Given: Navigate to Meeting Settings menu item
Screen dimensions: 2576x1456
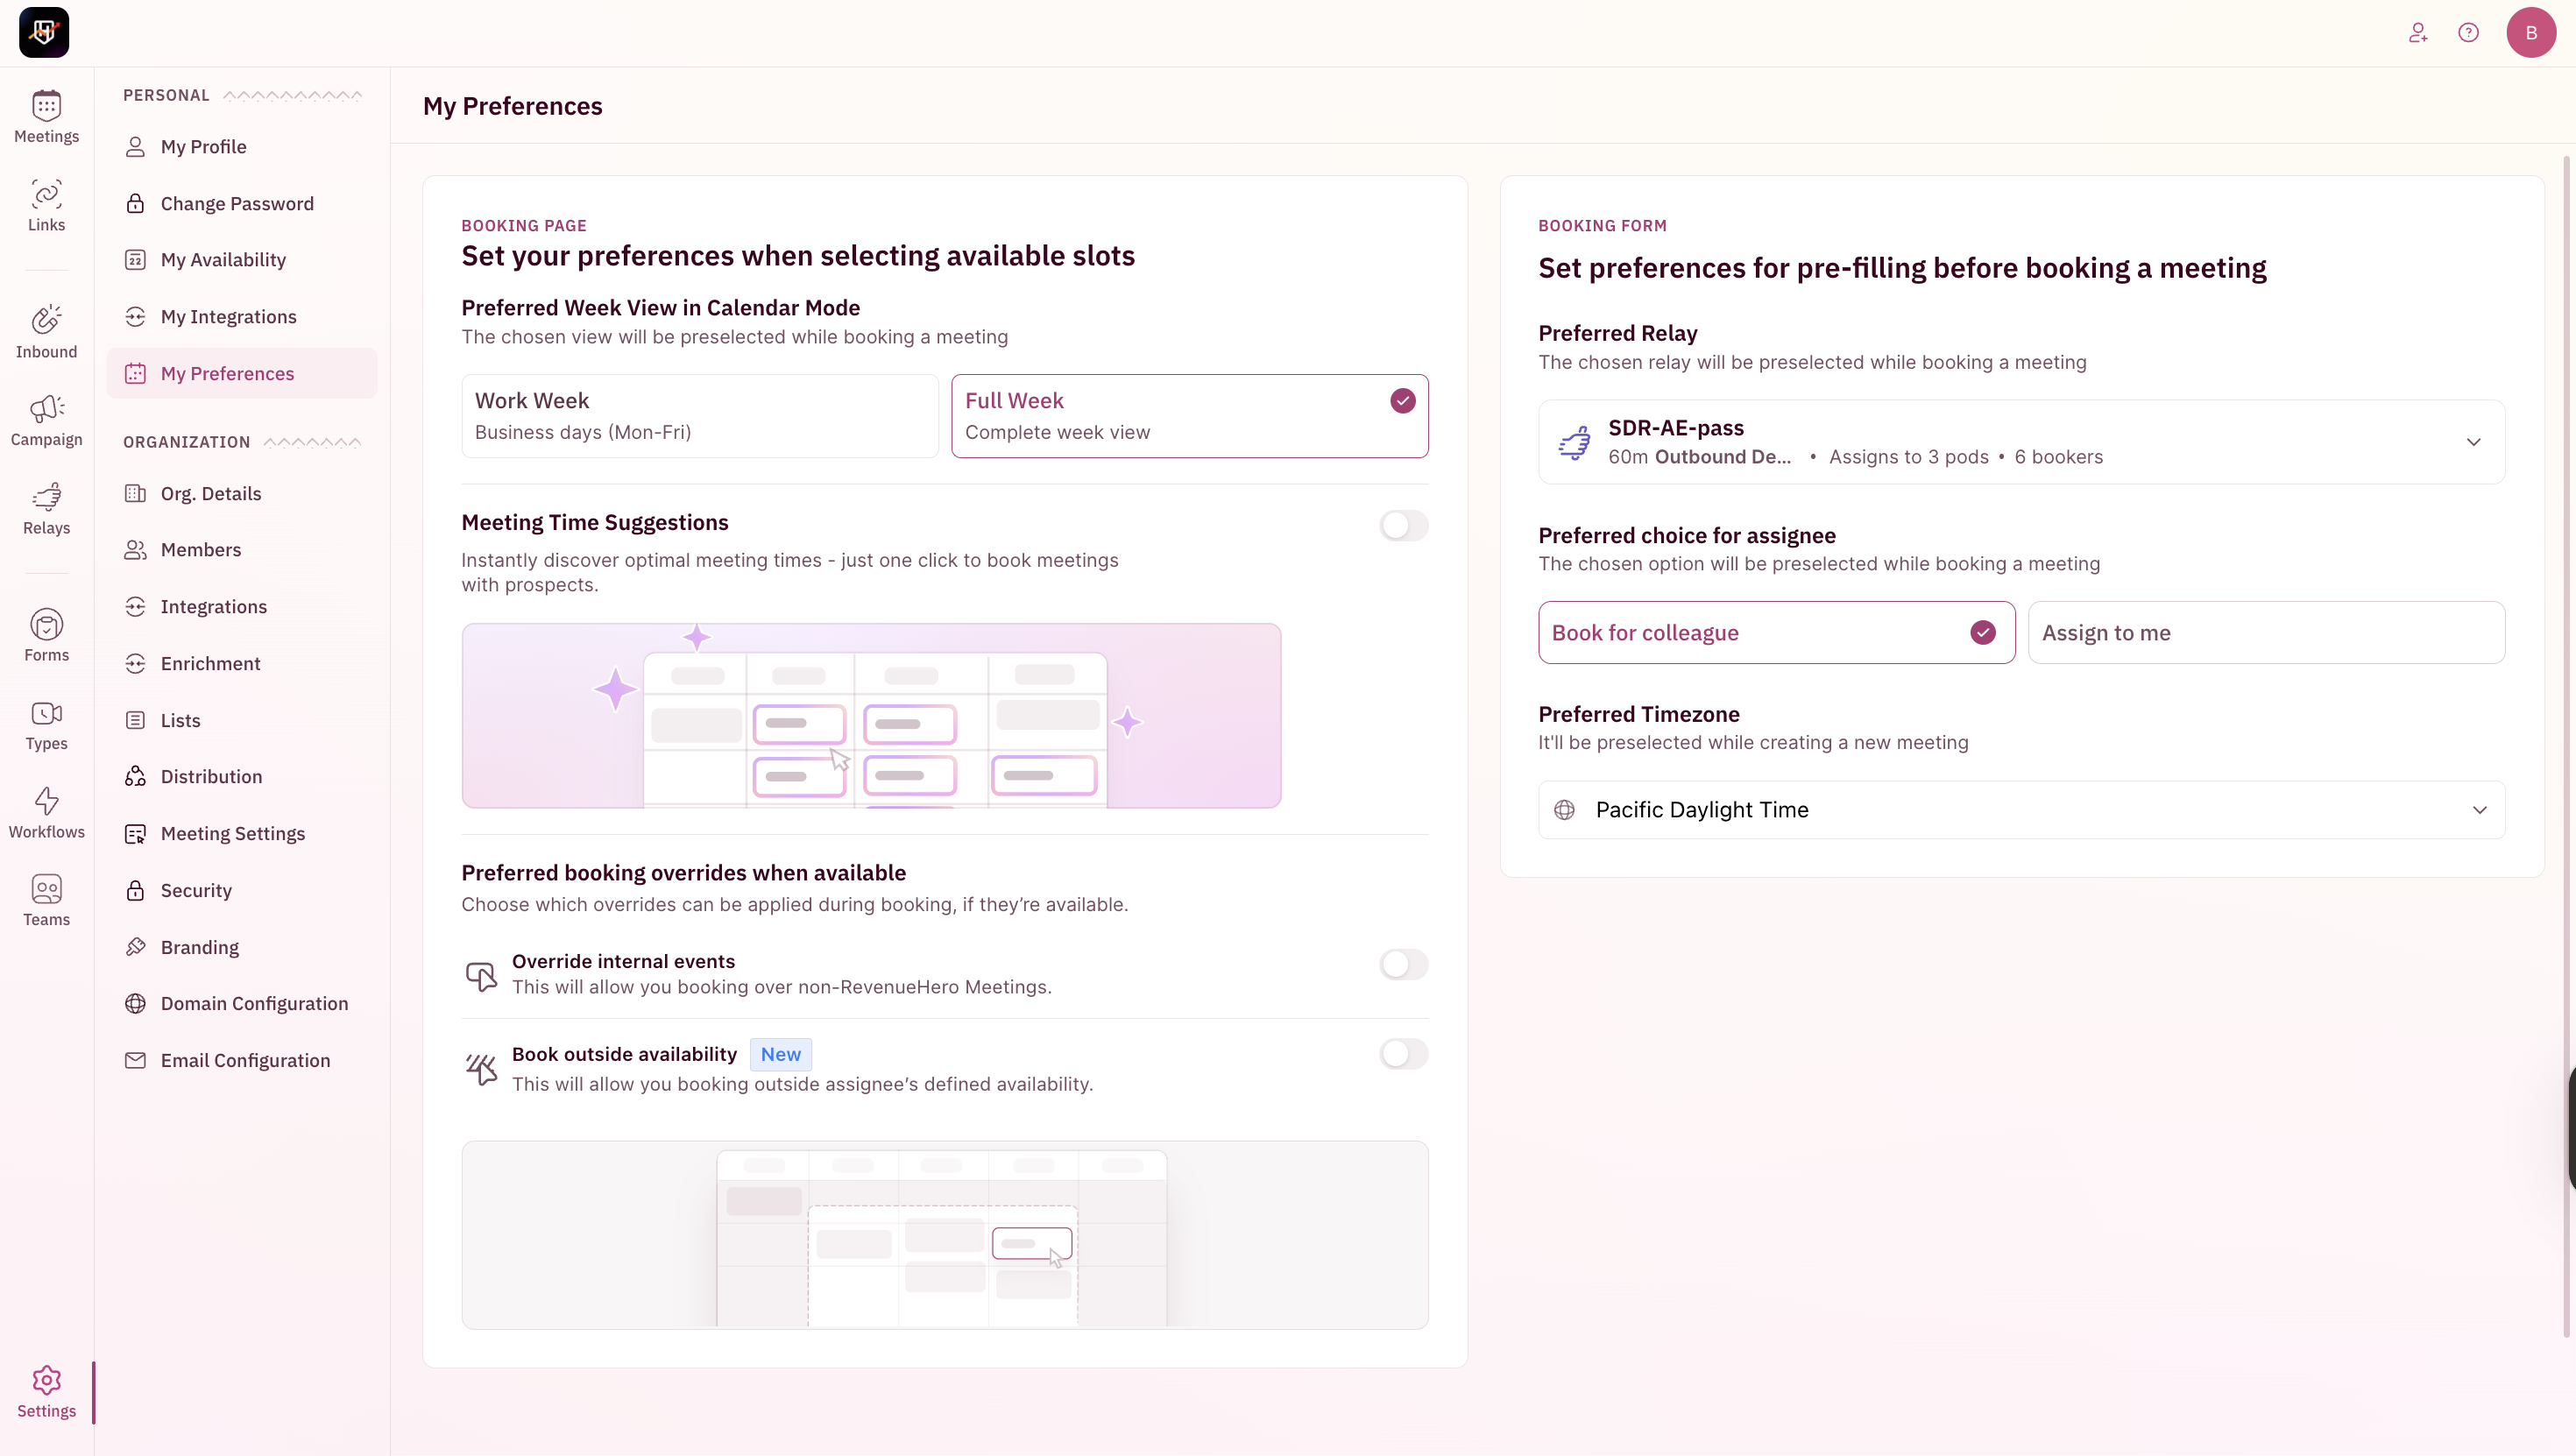Looking at the screenshot, I should click(x=232, y=834).
